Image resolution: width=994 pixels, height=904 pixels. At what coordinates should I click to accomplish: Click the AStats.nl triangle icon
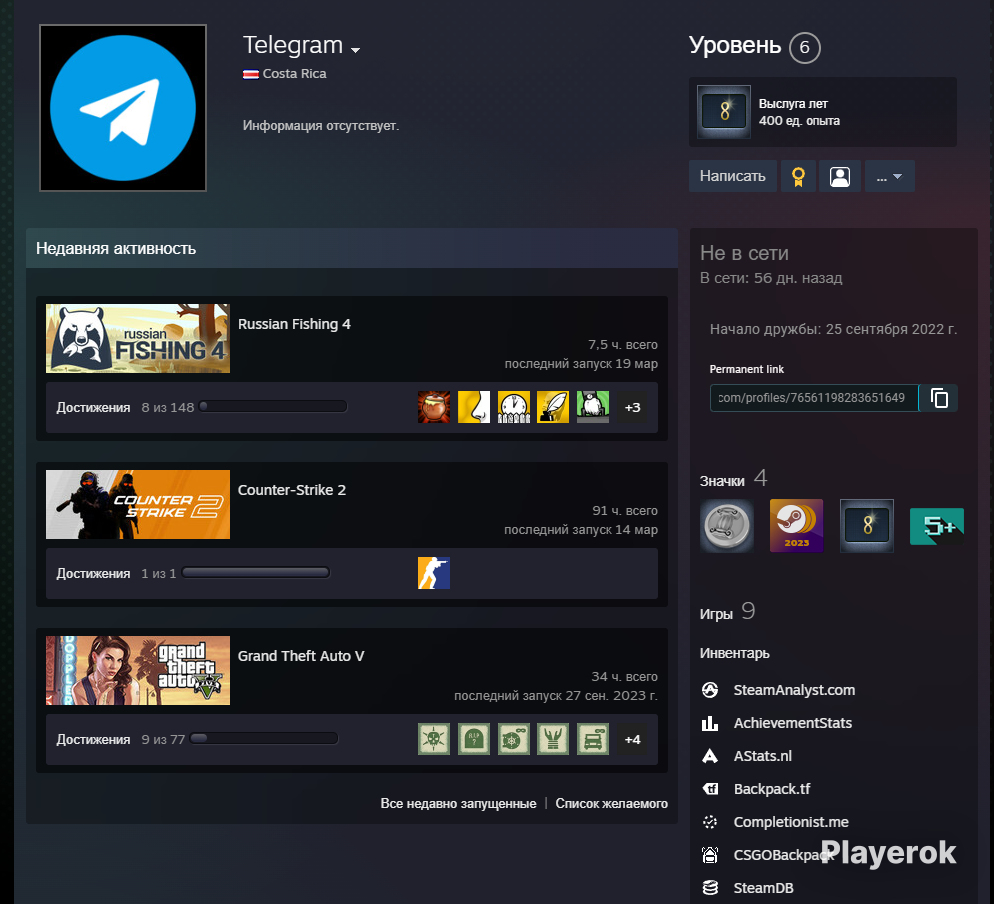pos(710,756)
